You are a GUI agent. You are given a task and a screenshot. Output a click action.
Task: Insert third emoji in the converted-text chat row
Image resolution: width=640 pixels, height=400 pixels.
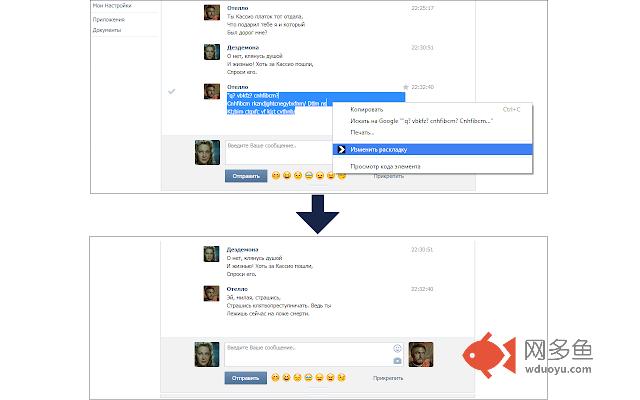[x=298, y=378]
